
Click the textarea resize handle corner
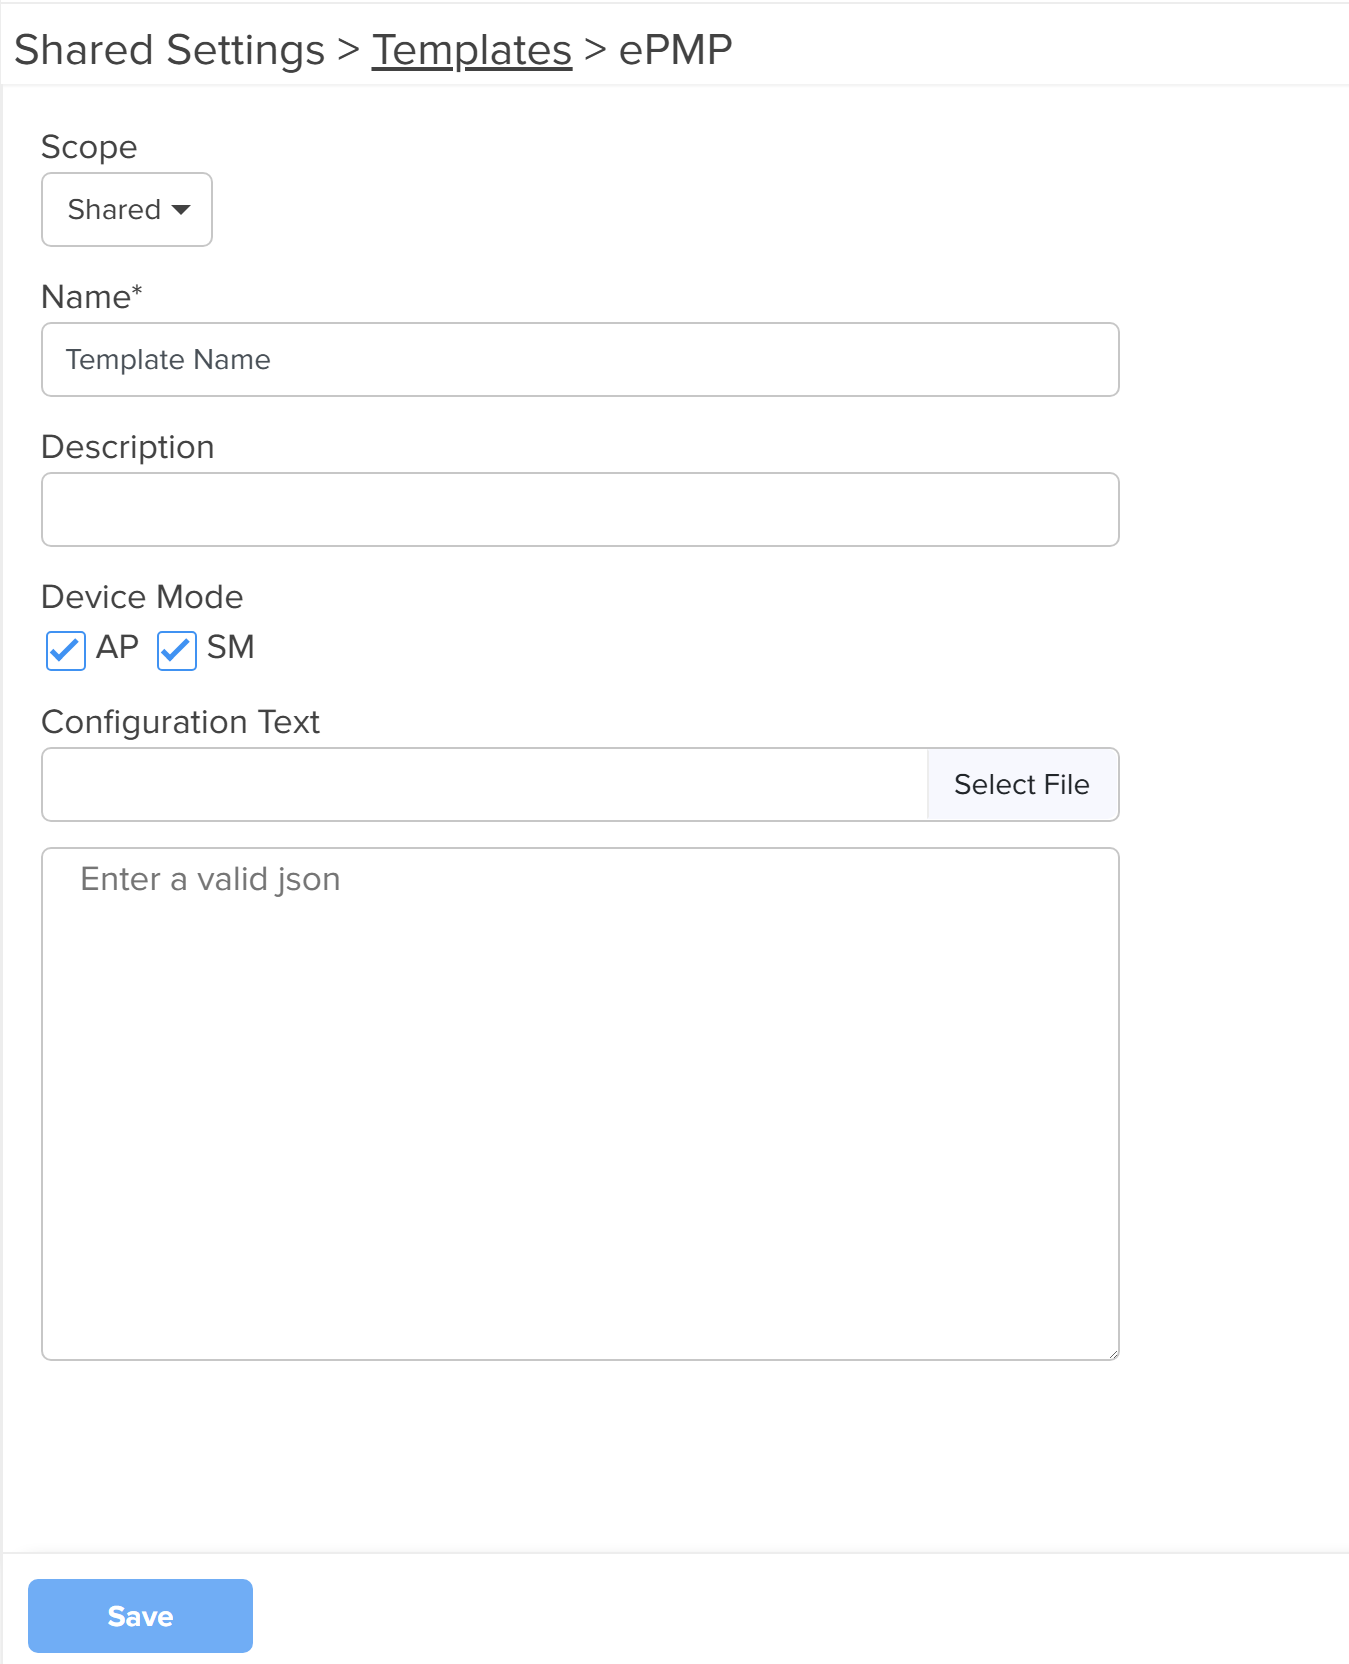click(1112, 1354)
